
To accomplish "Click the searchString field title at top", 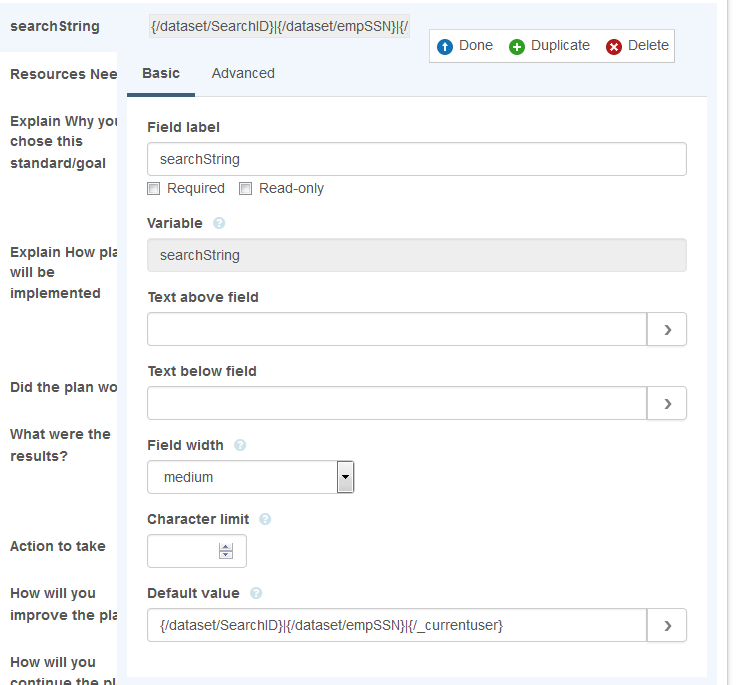I will pos(55,26).
